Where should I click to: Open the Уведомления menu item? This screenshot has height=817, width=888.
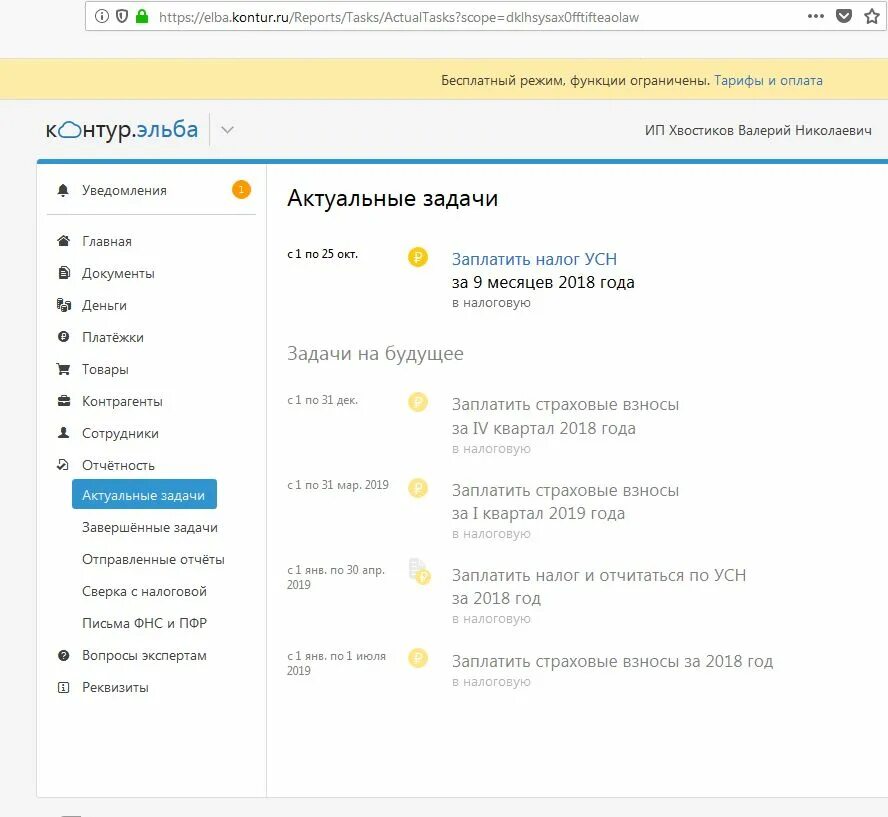coord(124,190)
